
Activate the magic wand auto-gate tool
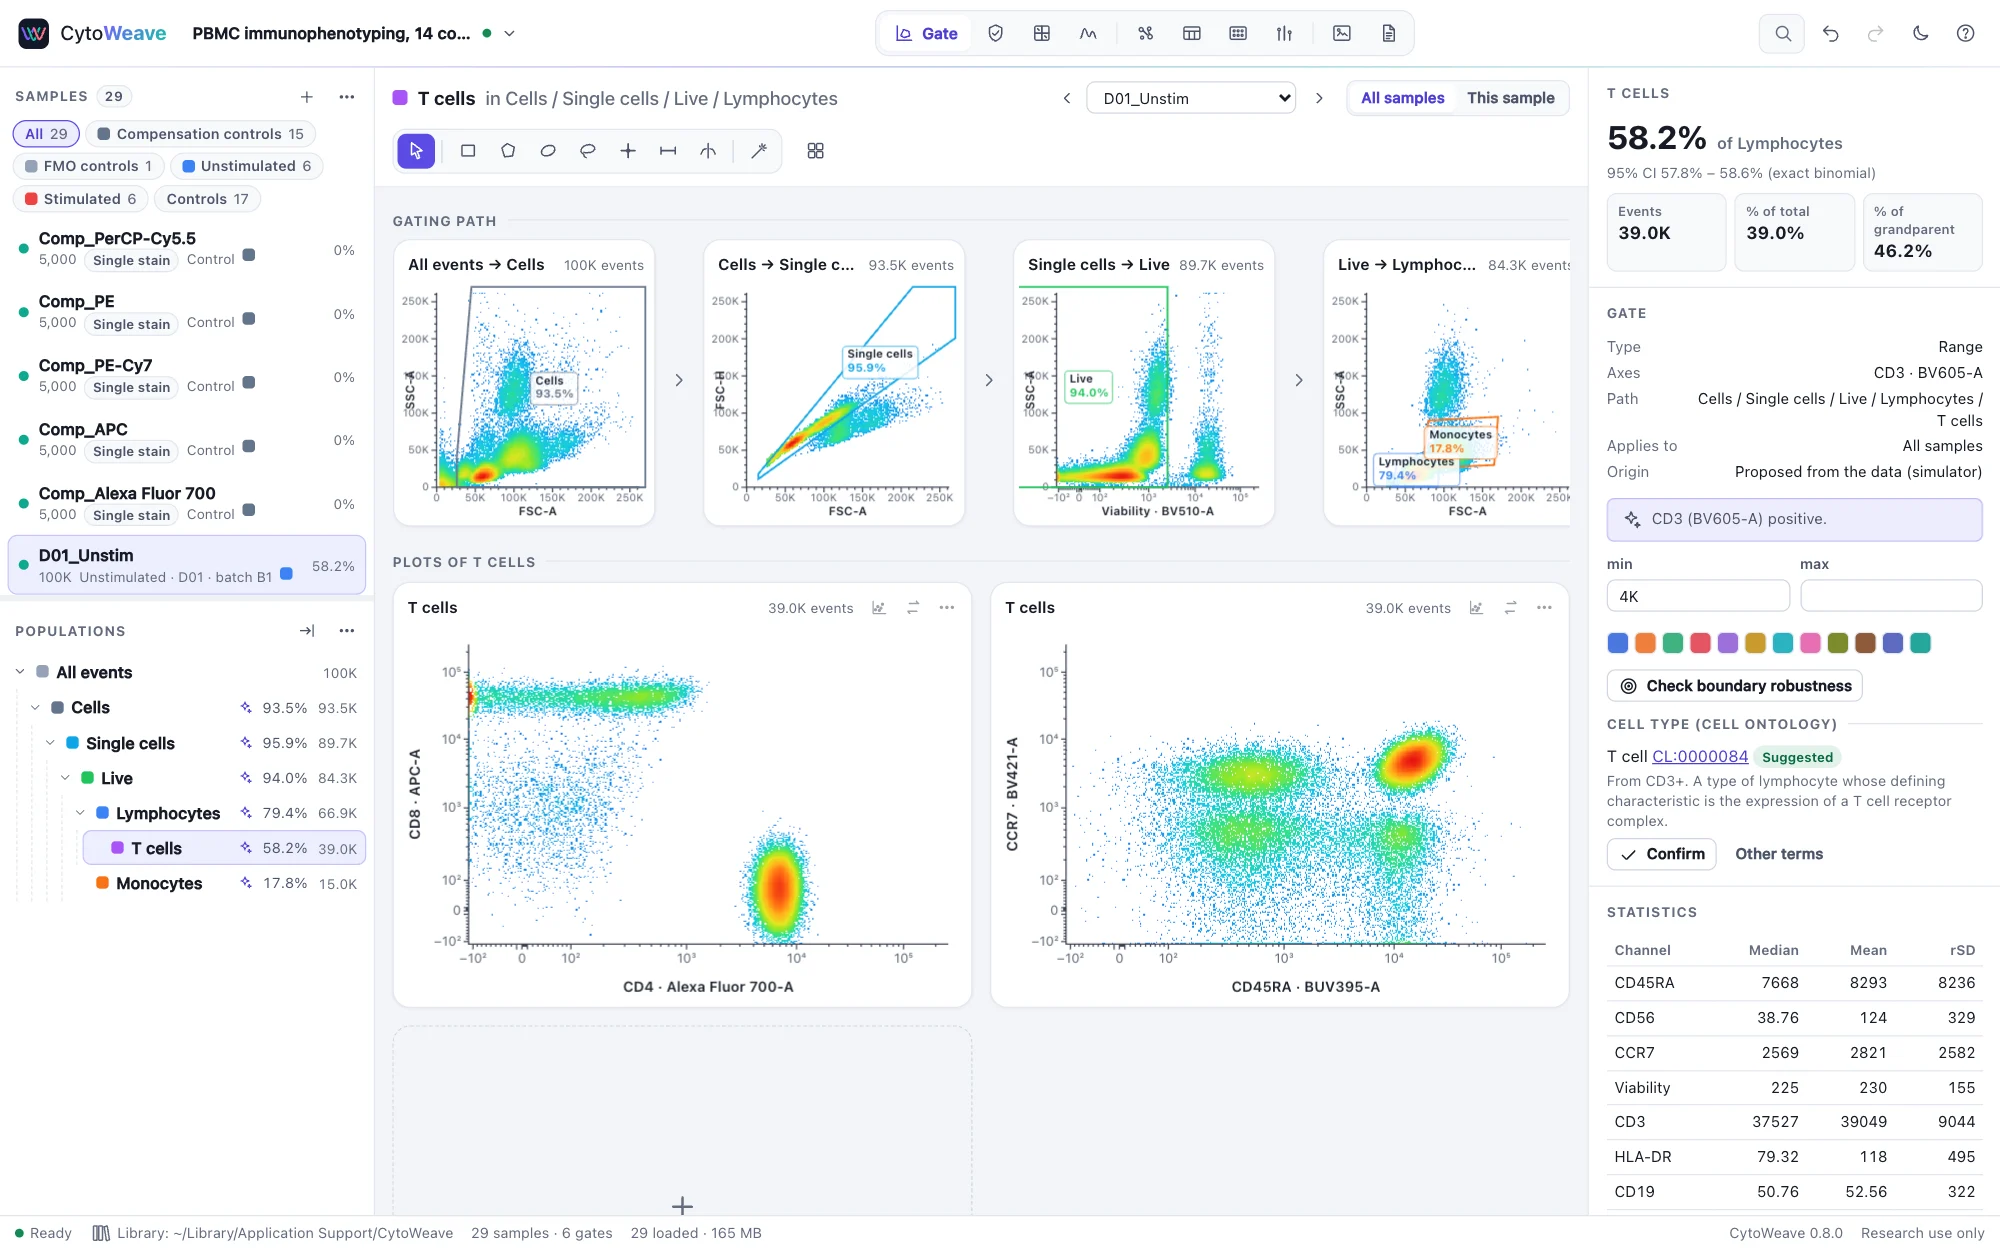pyautogui.click(x=759, y=151)
